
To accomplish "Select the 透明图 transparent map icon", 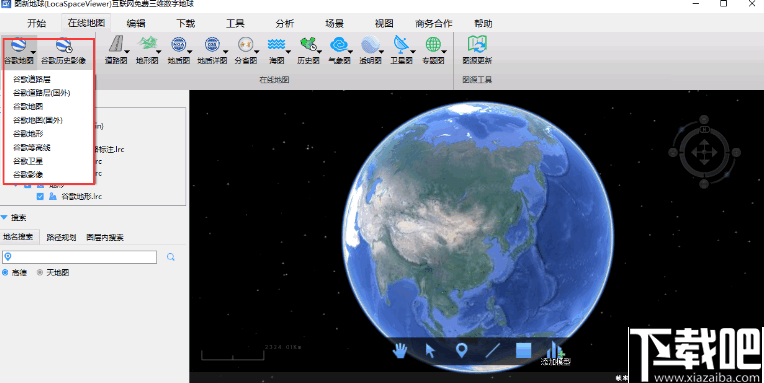I will (370, 44).
